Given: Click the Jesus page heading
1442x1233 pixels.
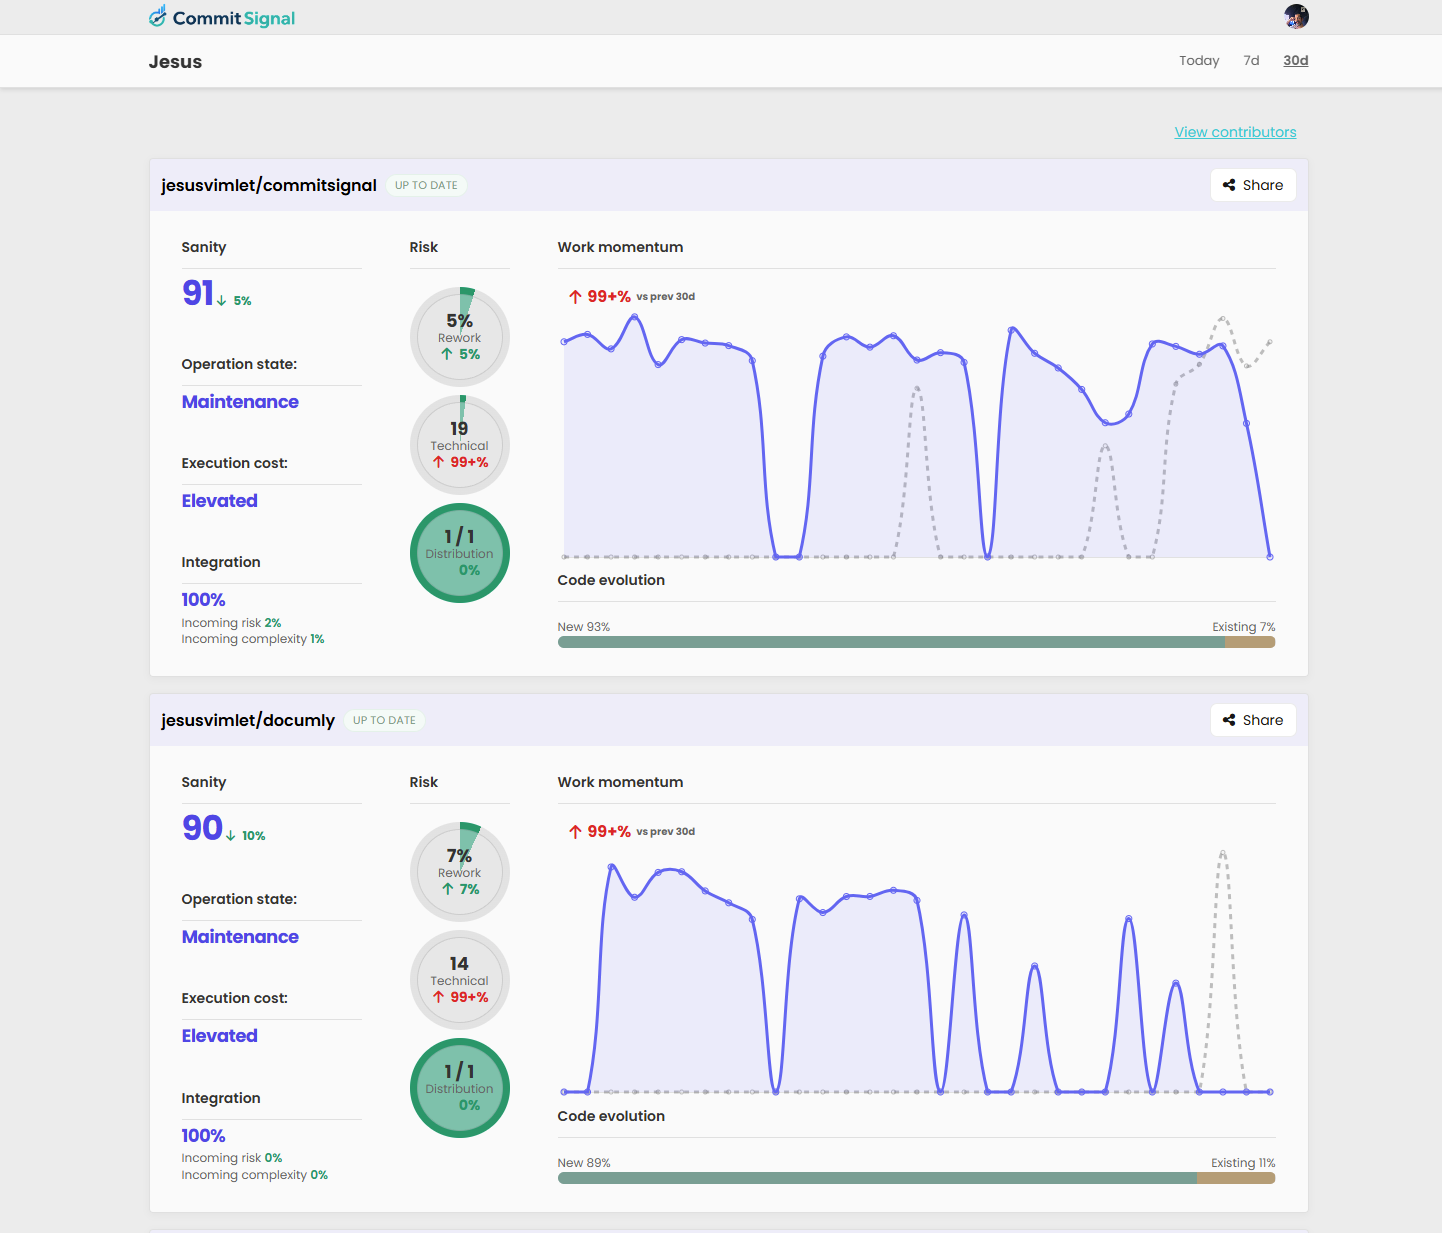Looking at the screenshot, I should pyautogui.click(x=175, y=62).
